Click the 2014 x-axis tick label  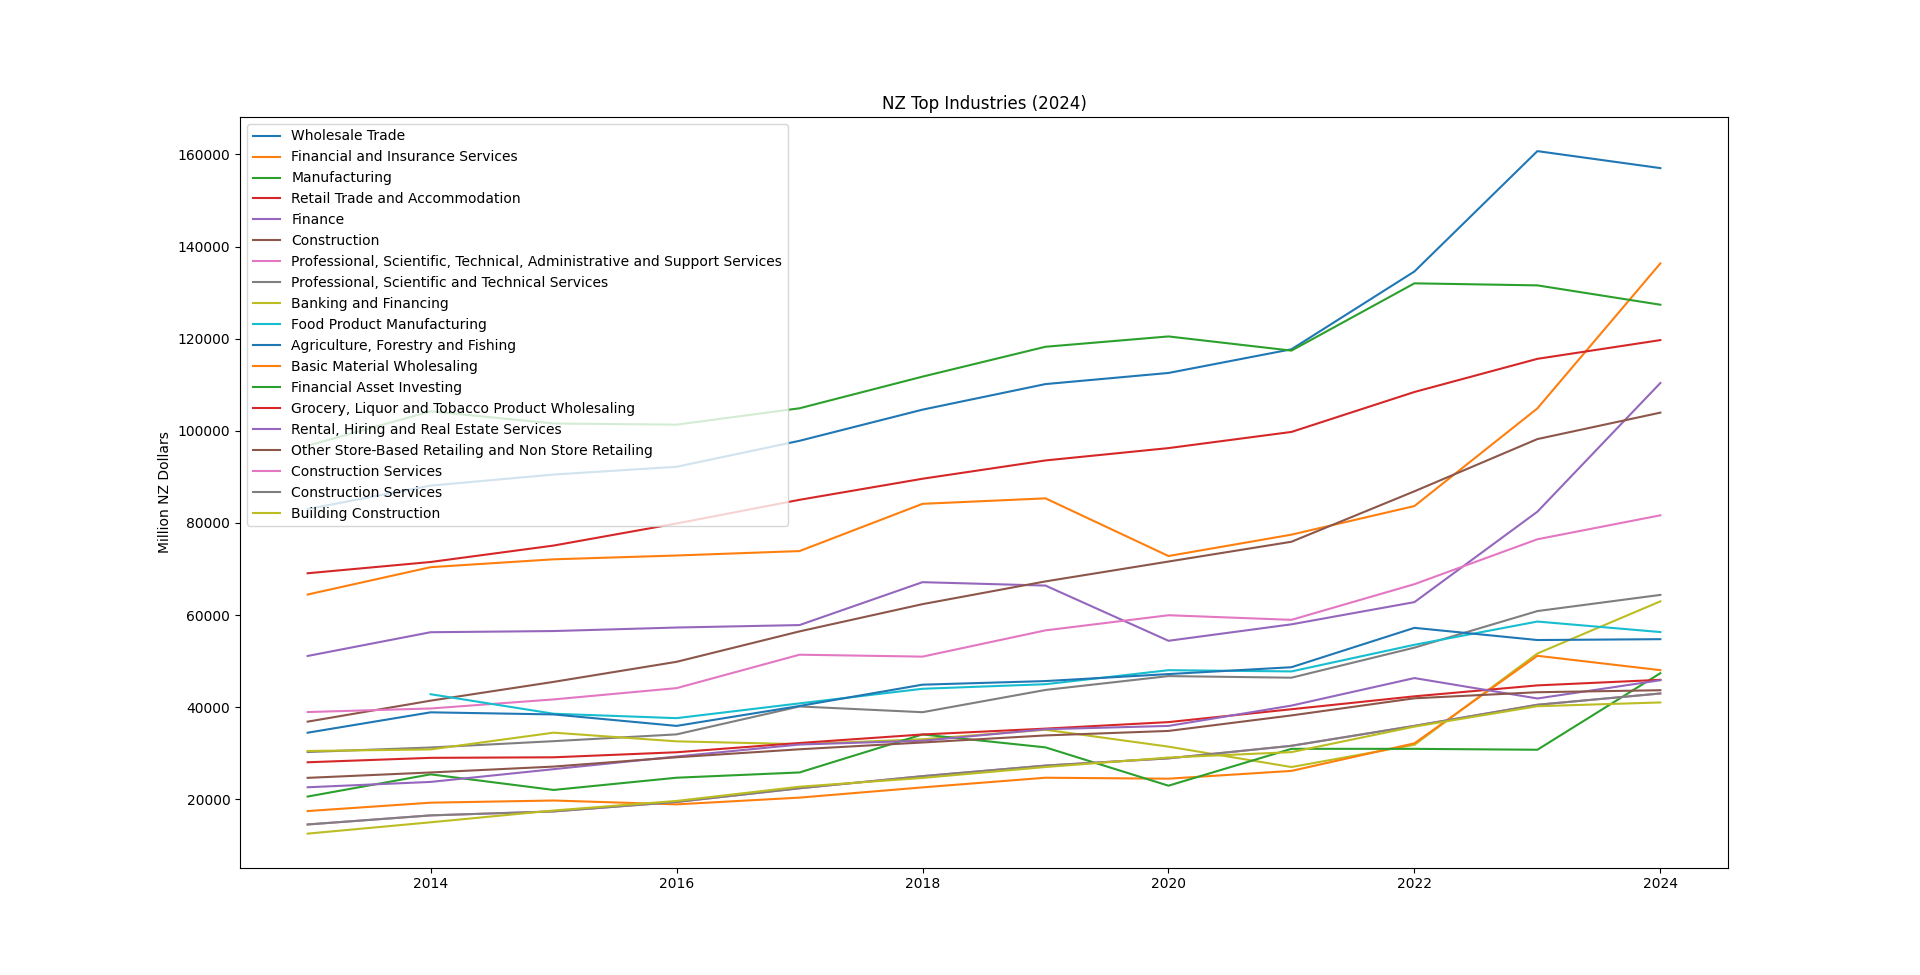tap(431, 884)
